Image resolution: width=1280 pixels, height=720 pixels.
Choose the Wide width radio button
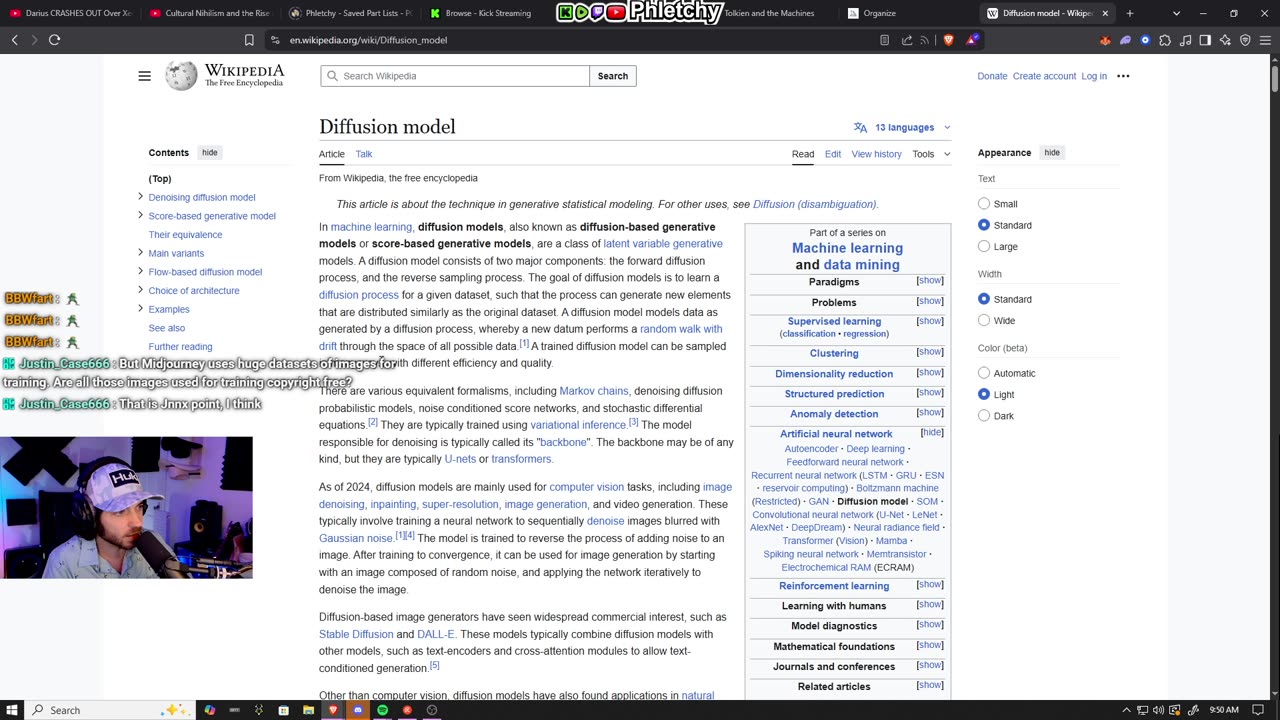click(984, 321)
